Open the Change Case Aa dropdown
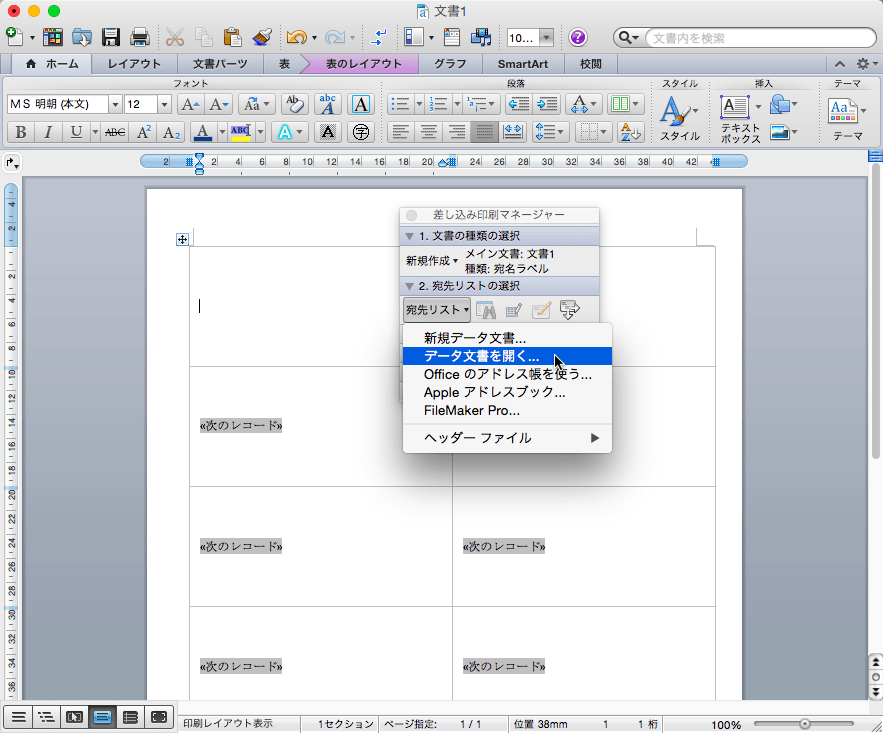Screen dimensions: 883x733 pos(256,104)
